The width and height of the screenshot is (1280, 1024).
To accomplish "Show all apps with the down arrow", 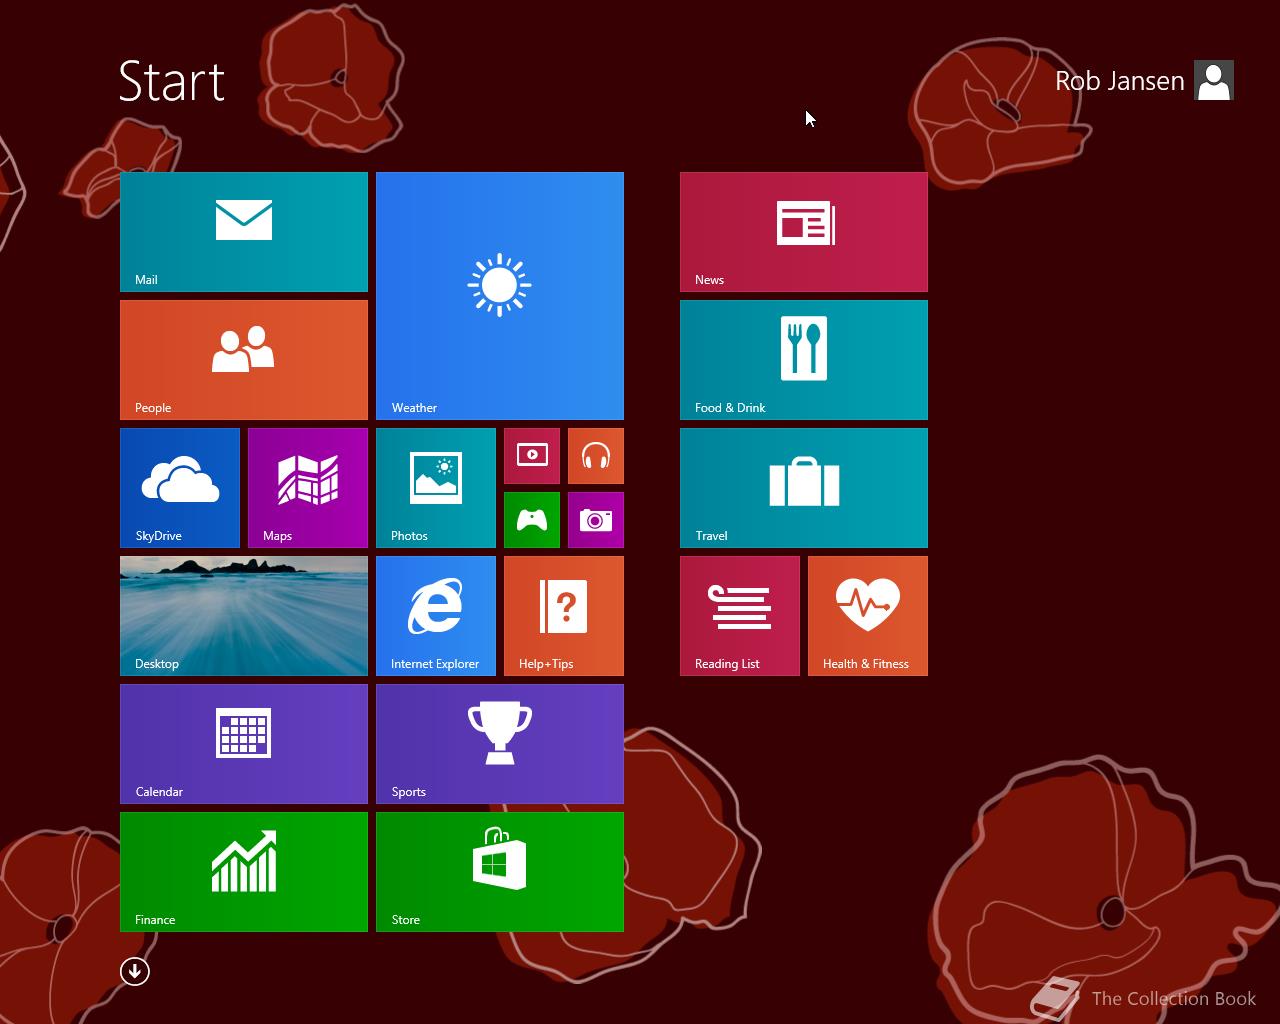I will (x=135, y=971).
